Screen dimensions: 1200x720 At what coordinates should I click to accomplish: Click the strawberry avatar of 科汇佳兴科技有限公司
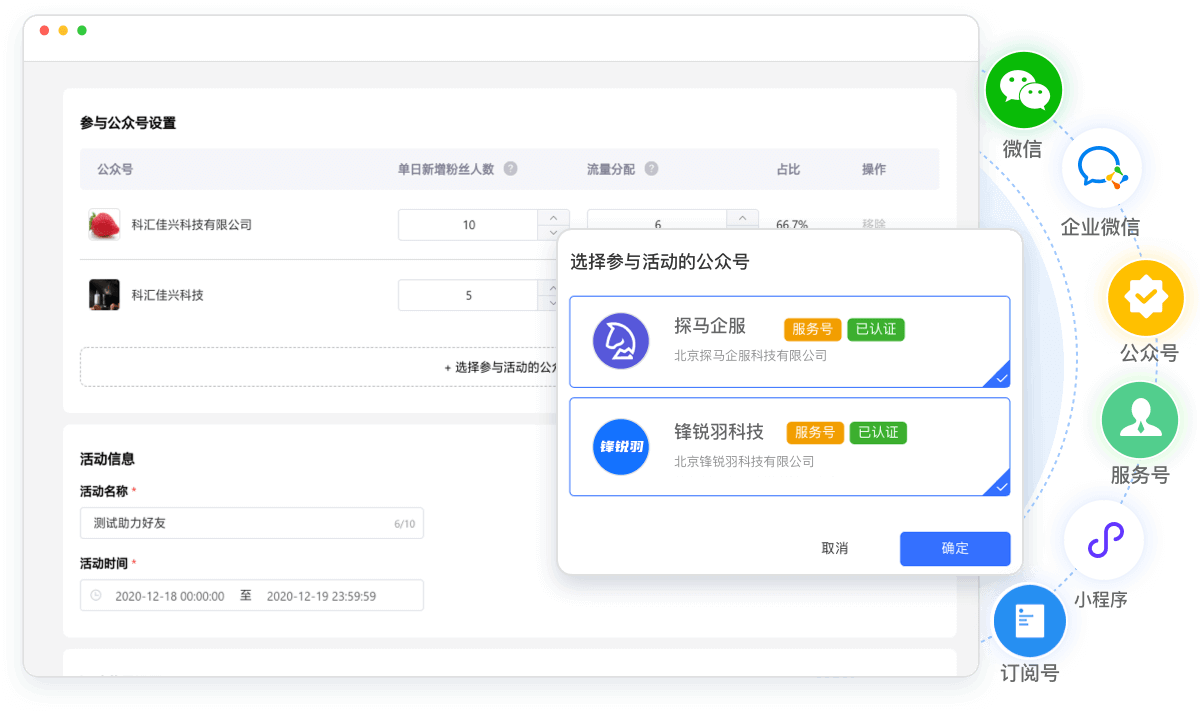104,225
